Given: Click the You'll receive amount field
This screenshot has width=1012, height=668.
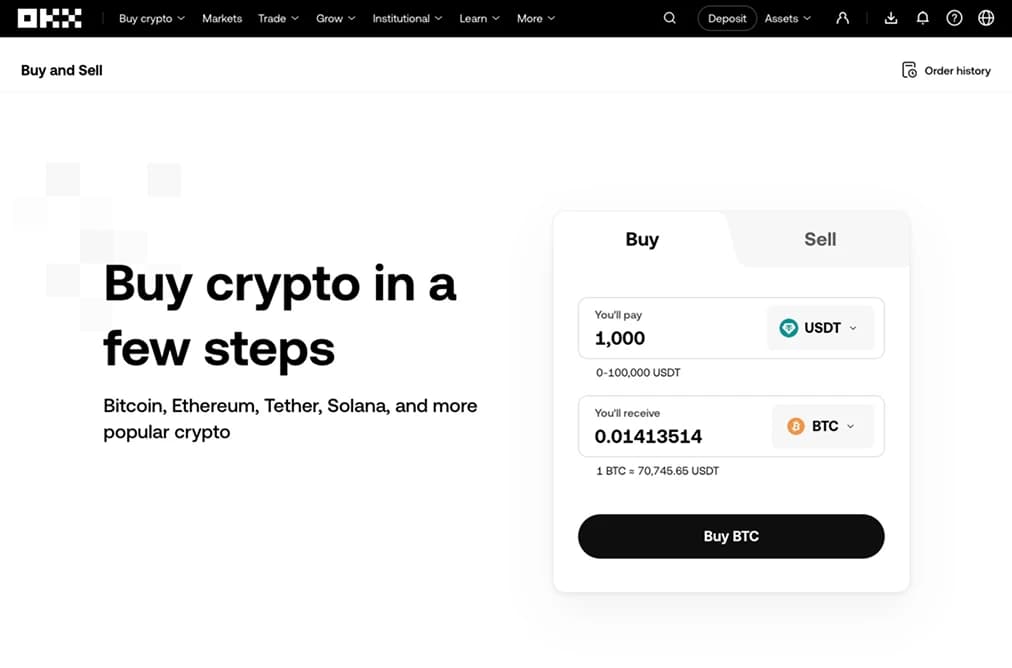Looking at the screenshot, I should (670, 436).
